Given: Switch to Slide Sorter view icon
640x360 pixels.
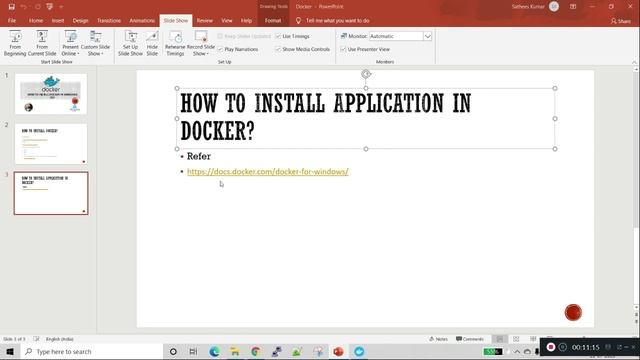Looking at the screenshot, I should click(x=516, y=339).
